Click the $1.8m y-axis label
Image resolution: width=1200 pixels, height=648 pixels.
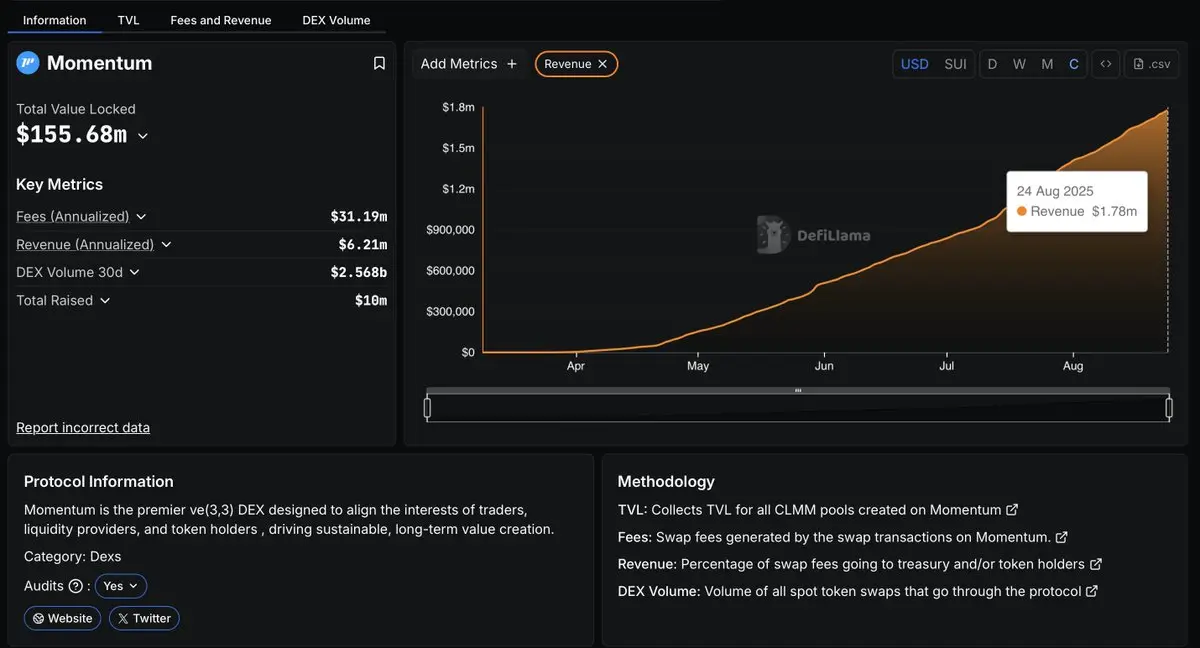458,107
